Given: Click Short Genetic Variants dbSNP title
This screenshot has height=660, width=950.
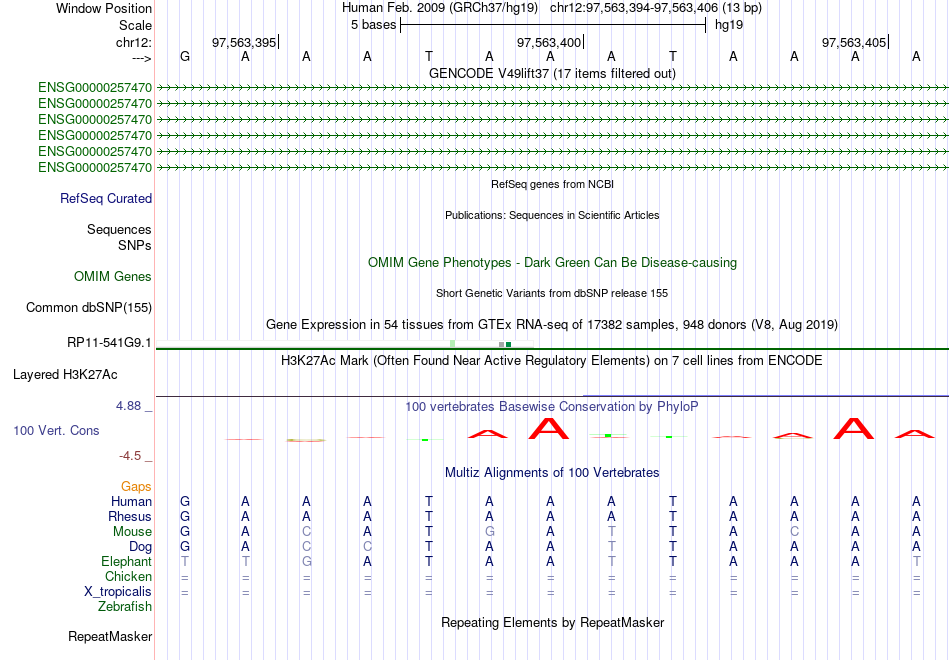Looking at the screenshot, I should [552, 293].
